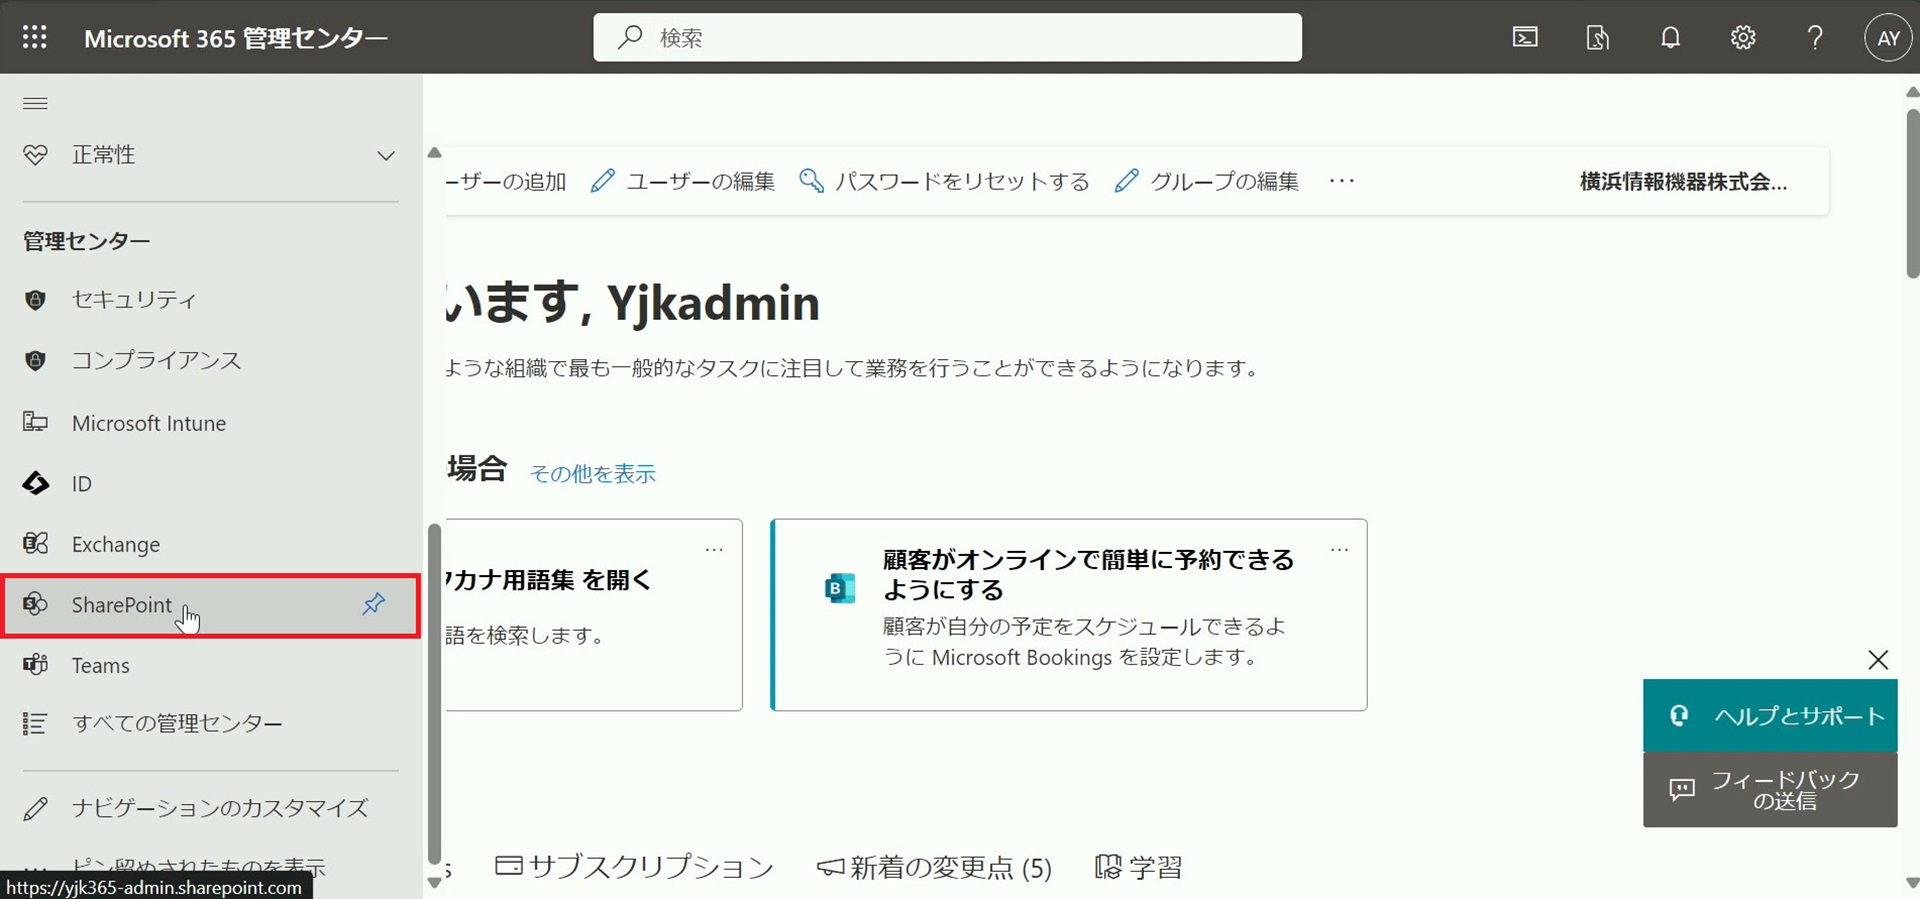Click the Microsoft 365 管理センター title
The image size is (1920, 899).
[x=236, y=38]
